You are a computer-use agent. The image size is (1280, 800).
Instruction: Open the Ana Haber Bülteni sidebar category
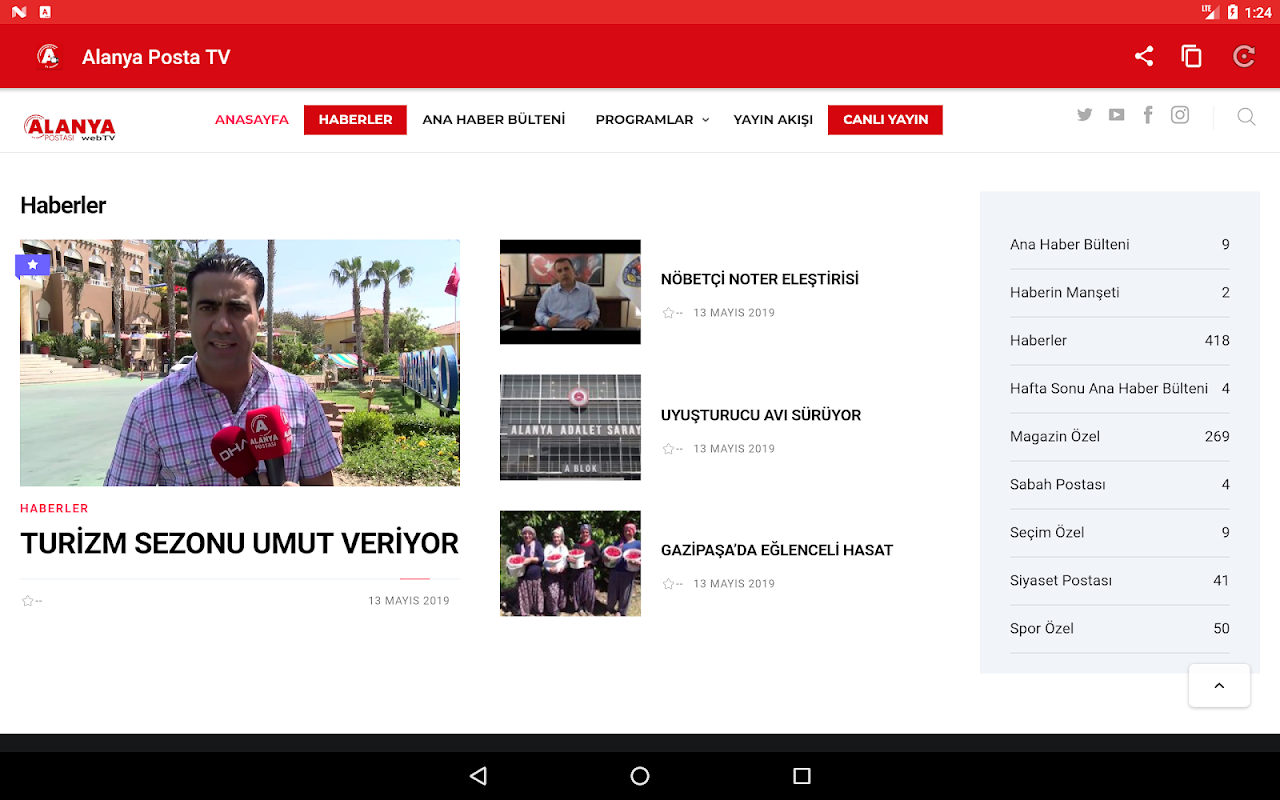(1120, 245)
